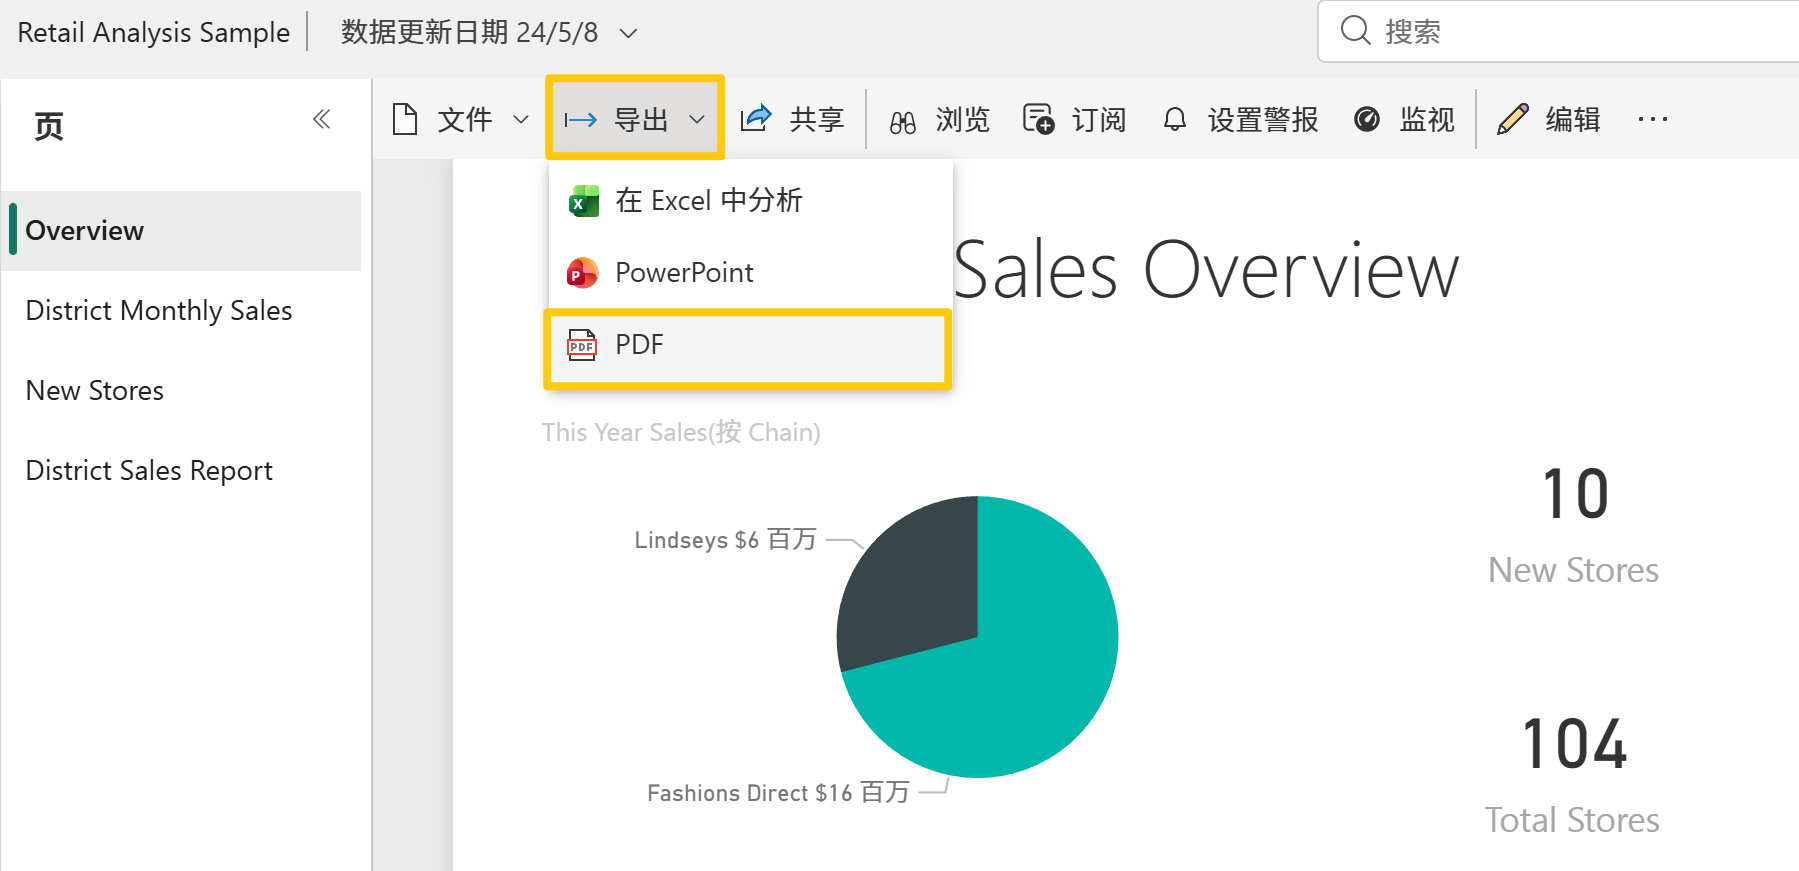Open the more options (...) menu

(1652, 119)
